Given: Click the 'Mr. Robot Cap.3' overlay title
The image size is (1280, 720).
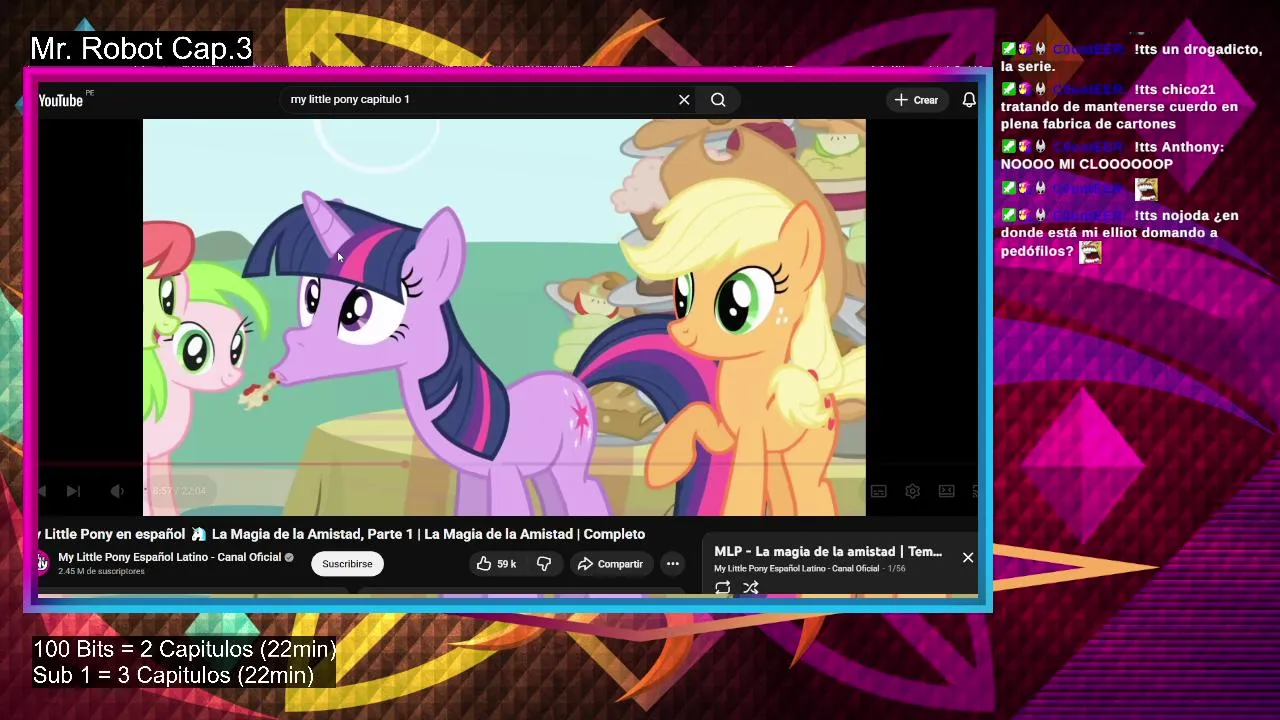Looking at the screenshot, I should (141, 48).
